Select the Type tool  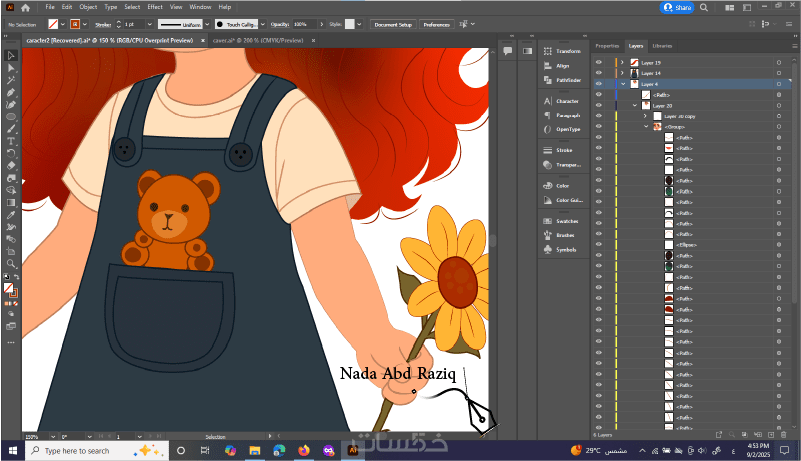coord(11,141)
